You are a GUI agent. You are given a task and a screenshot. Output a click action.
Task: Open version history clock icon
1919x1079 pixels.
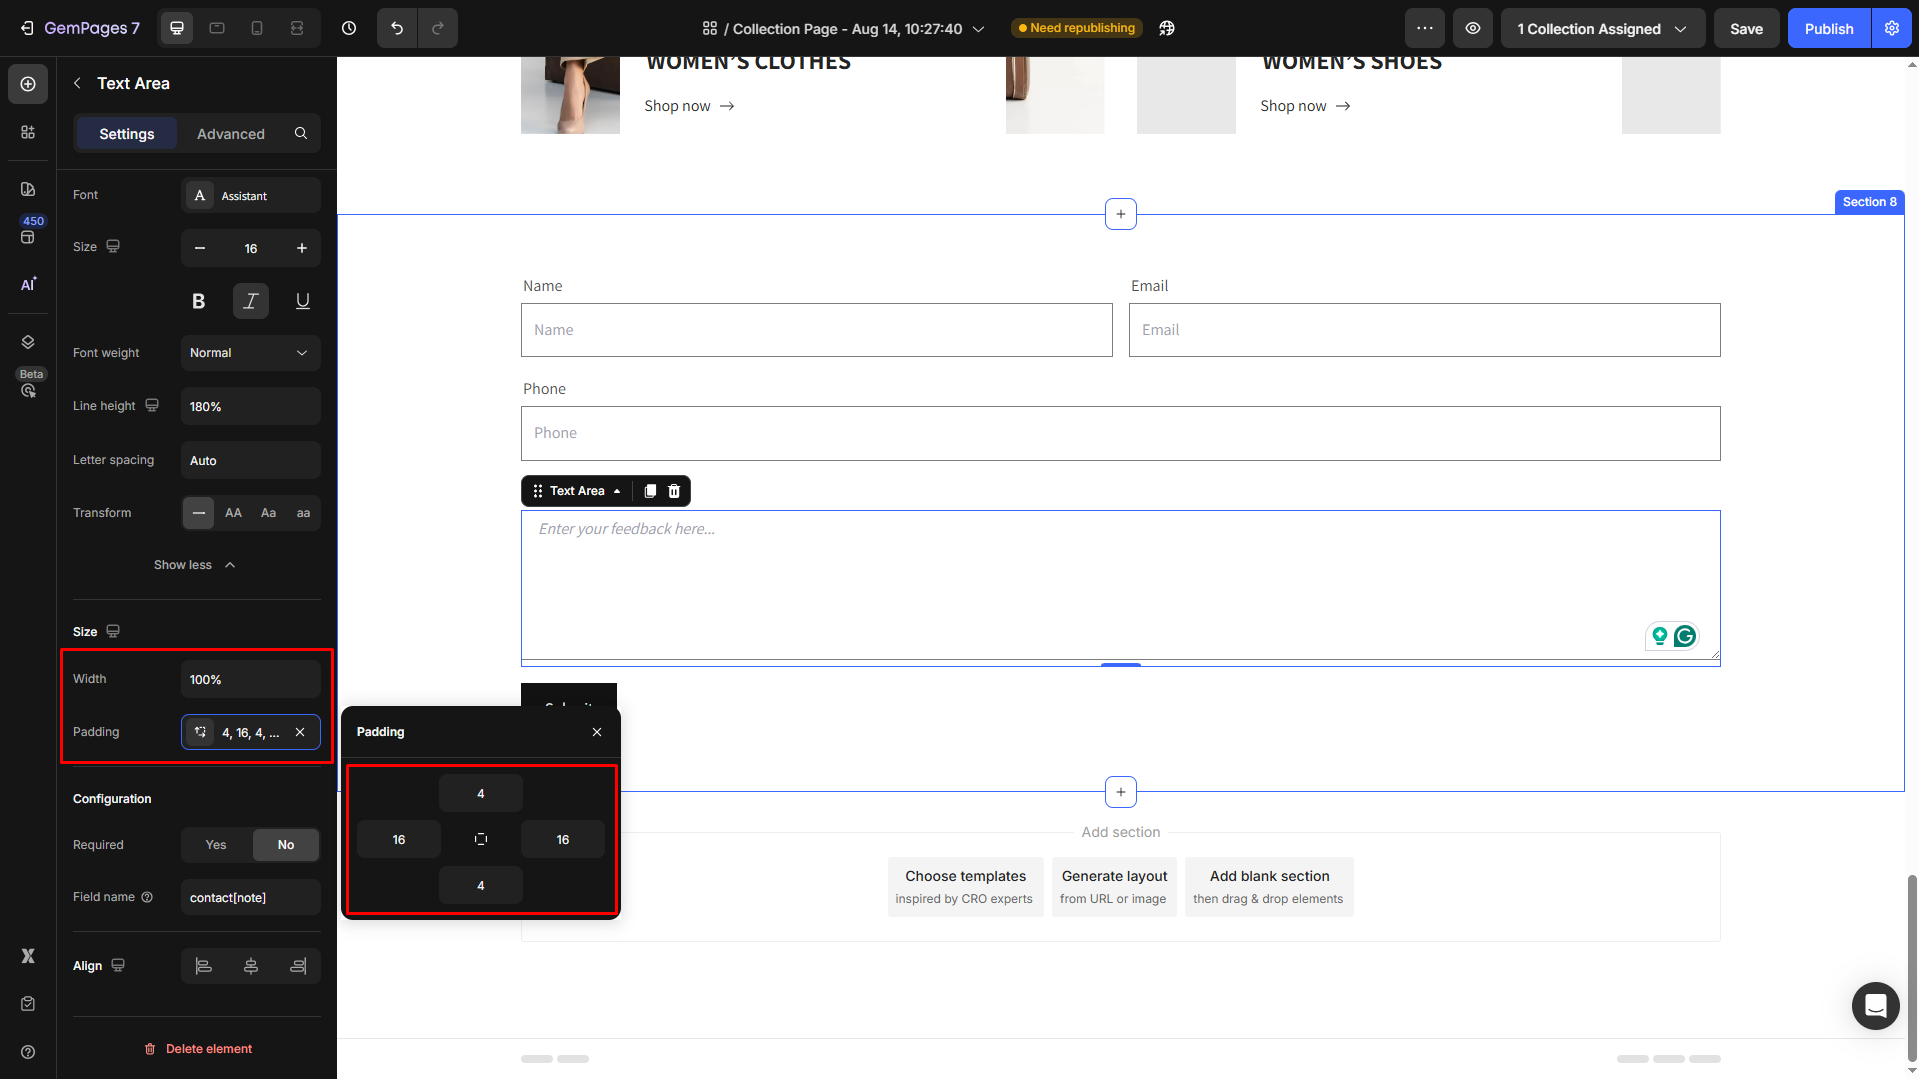pyautogui.click(x=349, y=28)
